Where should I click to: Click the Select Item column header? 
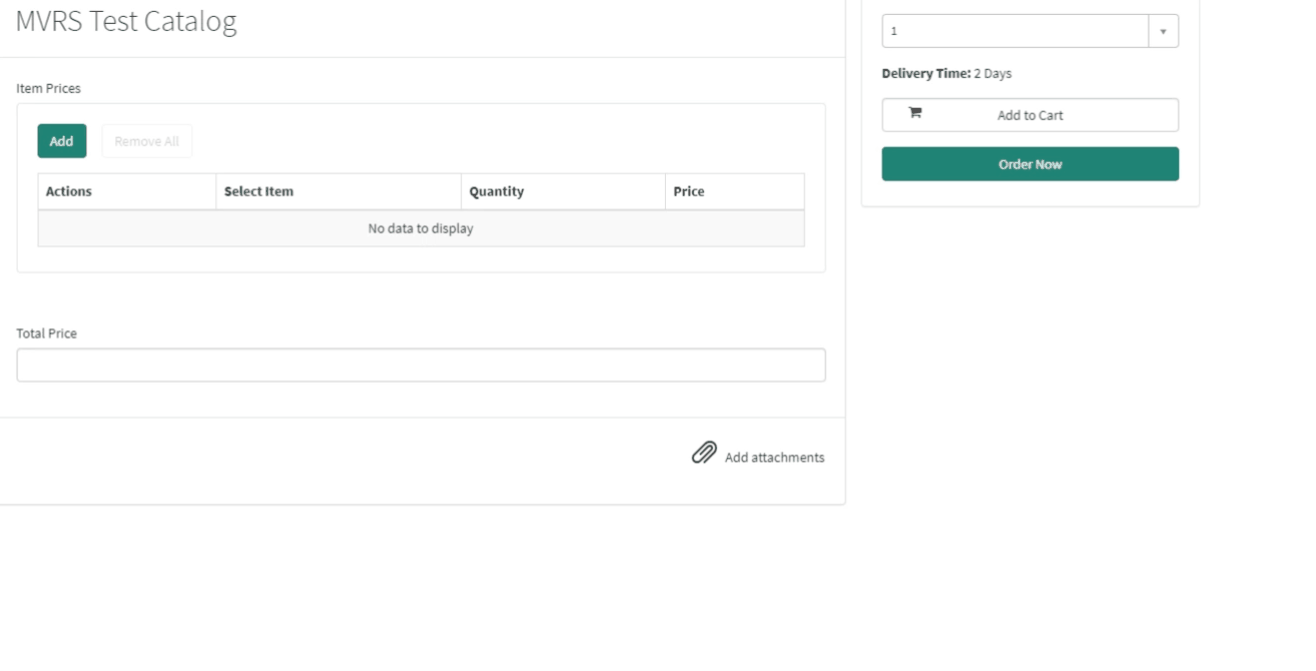pos(260,191)
